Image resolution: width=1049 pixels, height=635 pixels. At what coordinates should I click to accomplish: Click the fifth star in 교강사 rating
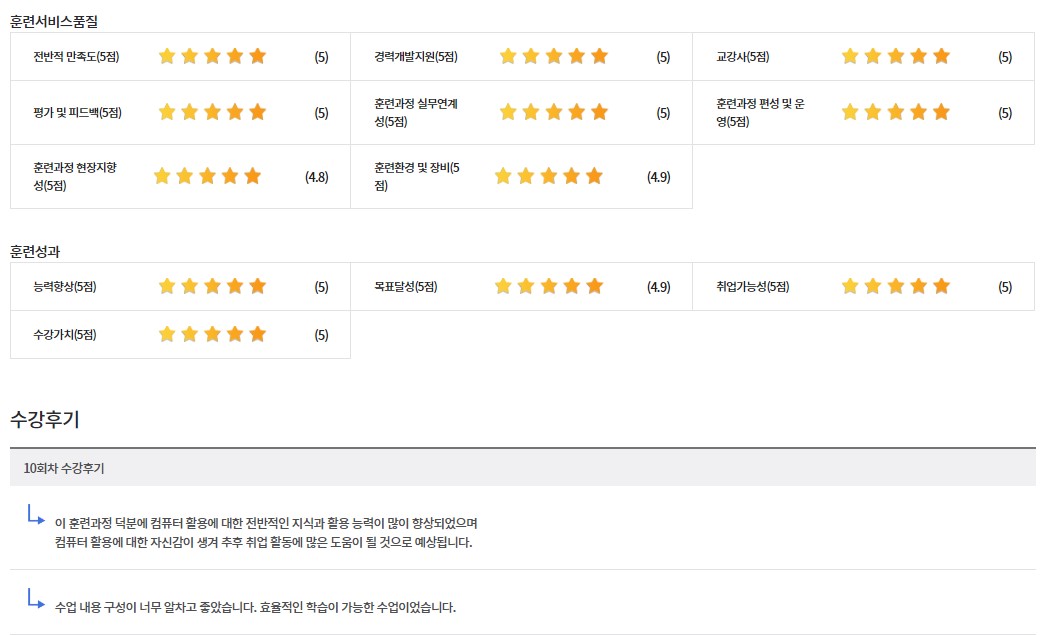point(941,56)
